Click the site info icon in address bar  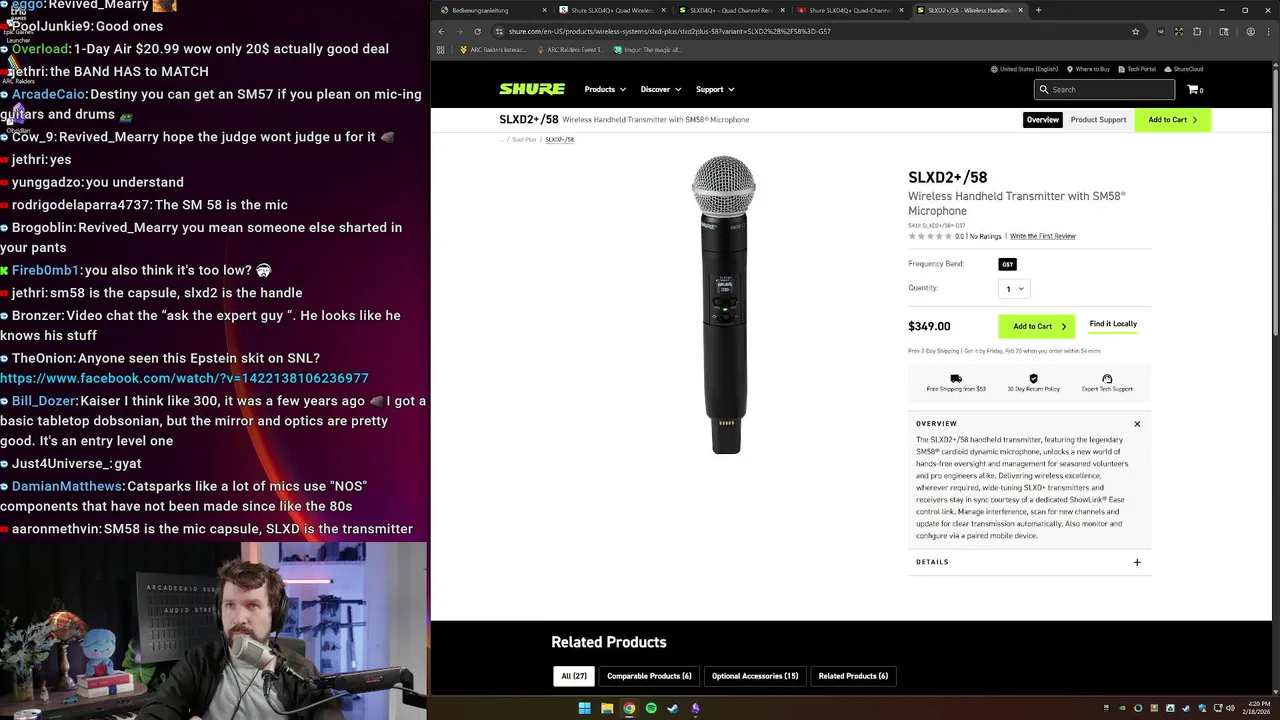(x=499, y=31)
